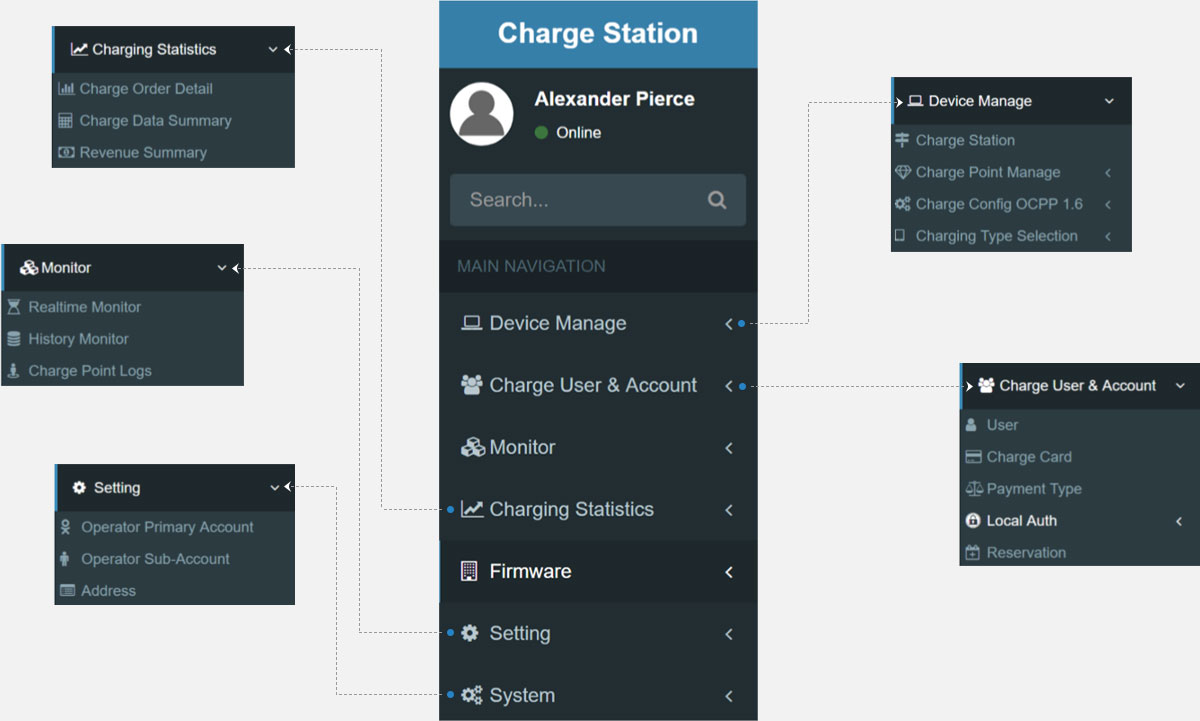Click the search magnifier icon
The height and width of the screenshot is (721, 1200).
tap(717, 200)
